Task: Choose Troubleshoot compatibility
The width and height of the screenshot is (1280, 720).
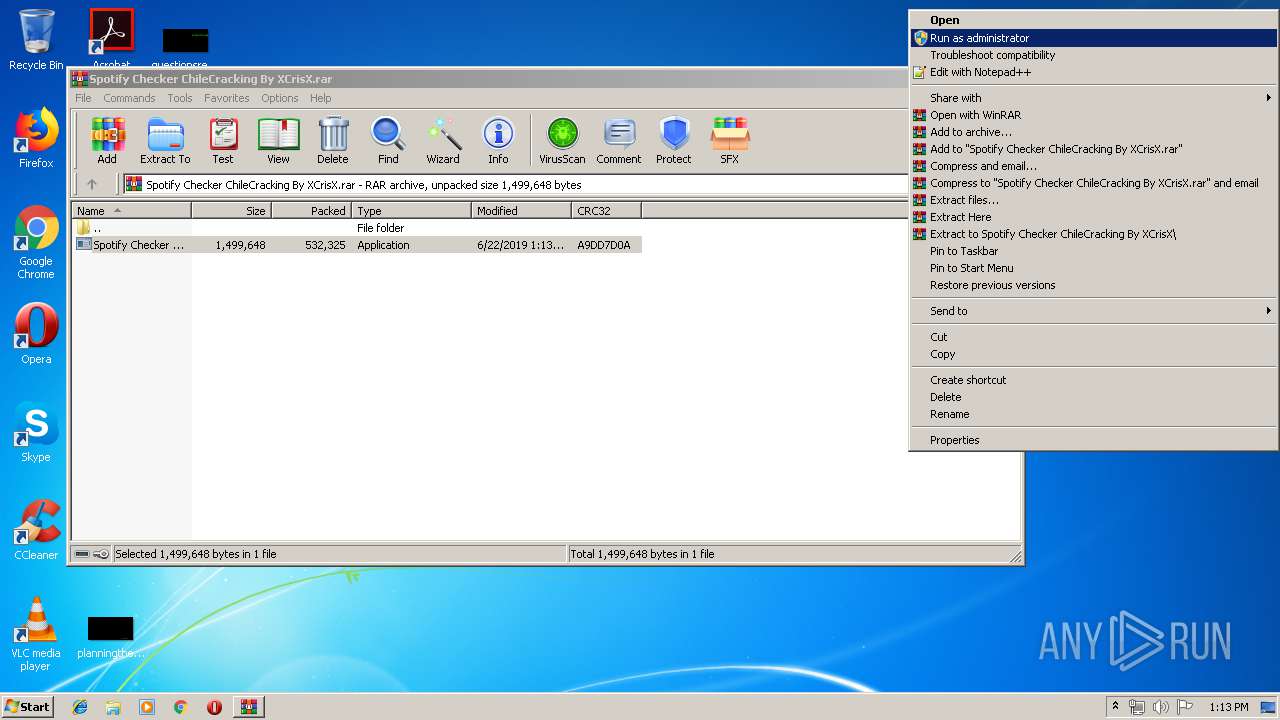Action: click(x=1093, y=55)
